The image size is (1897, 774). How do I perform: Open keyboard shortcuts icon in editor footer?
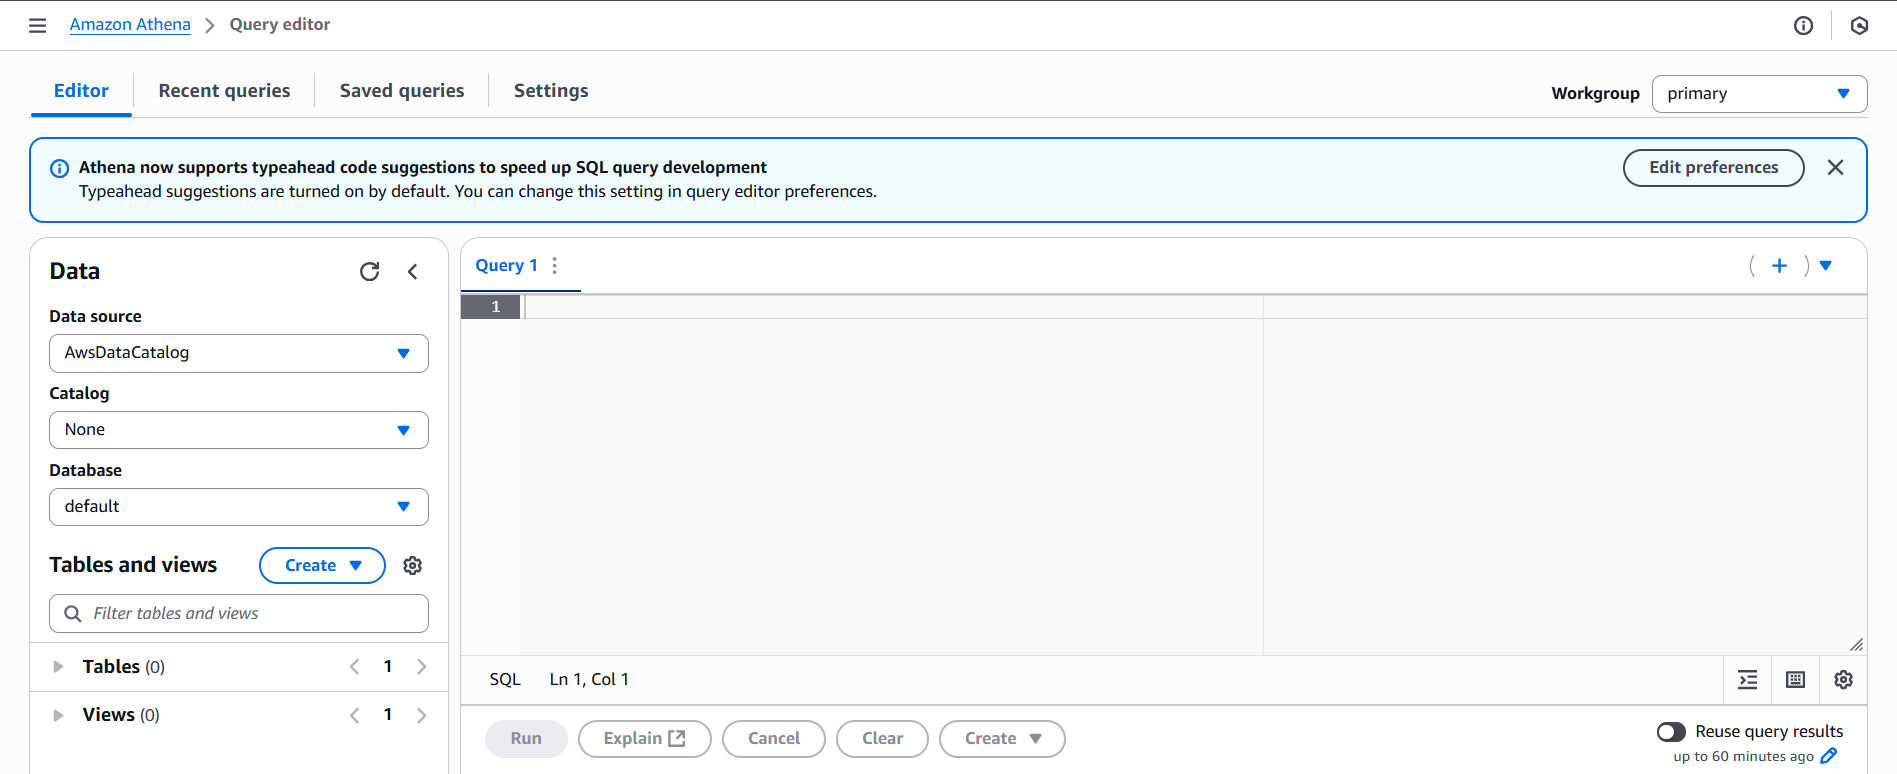pos(1795,680)
